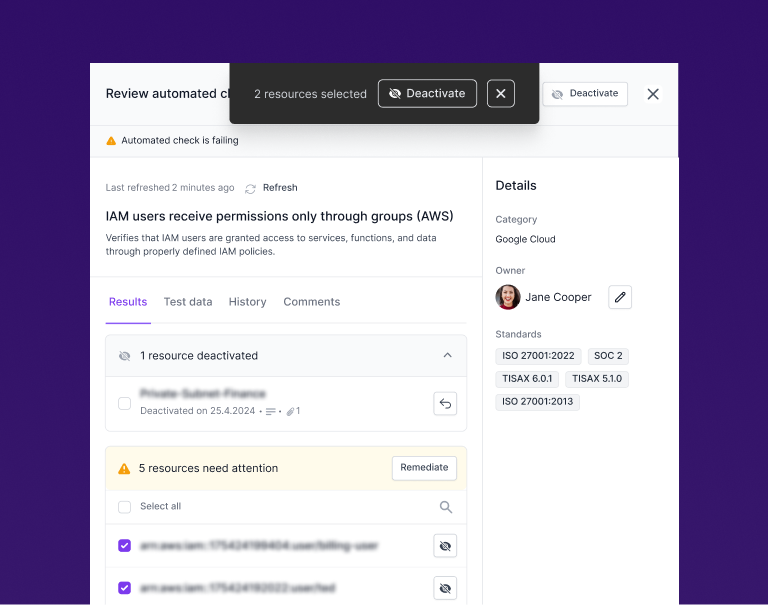Hide the billing-user resource with its eye-slash icon
The width and height of the screenshot is (768, 605).
(445, 546)
